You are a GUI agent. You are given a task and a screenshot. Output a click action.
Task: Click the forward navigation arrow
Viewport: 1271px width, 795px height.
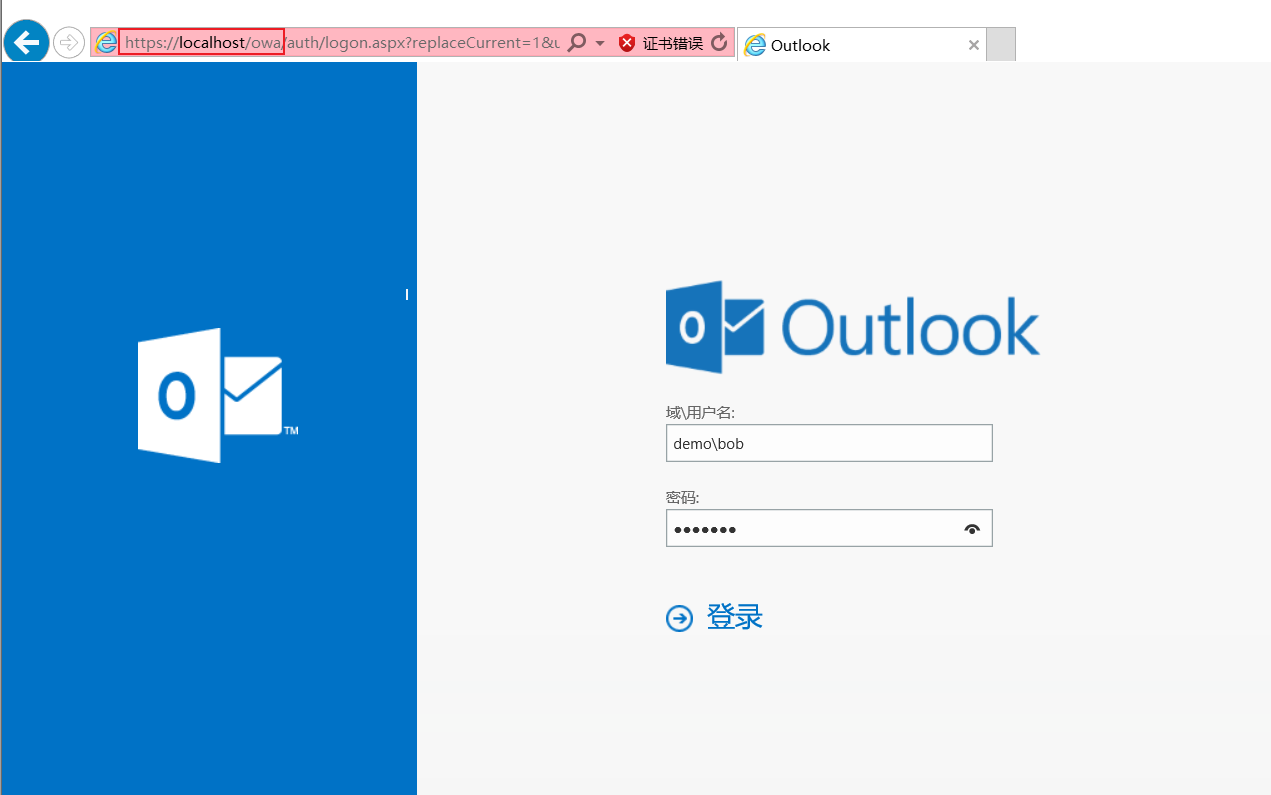pos(68,41)
